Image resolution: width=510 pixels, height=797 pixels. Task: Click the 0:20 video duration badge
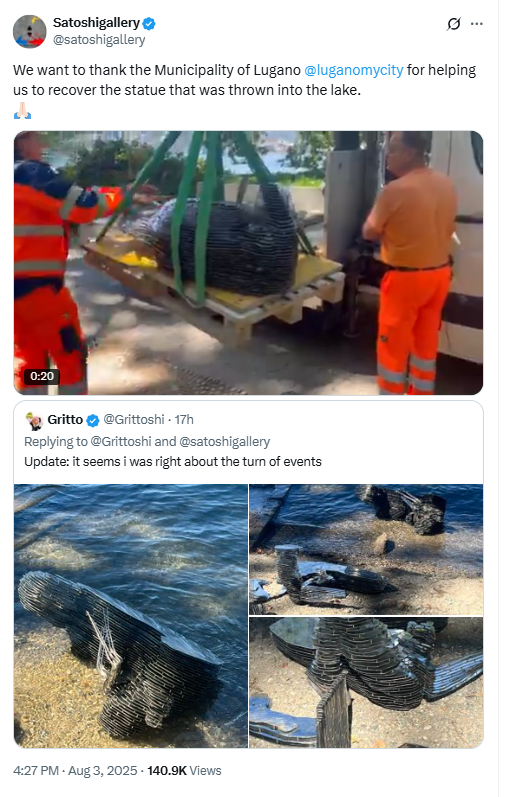click(42, 376)
